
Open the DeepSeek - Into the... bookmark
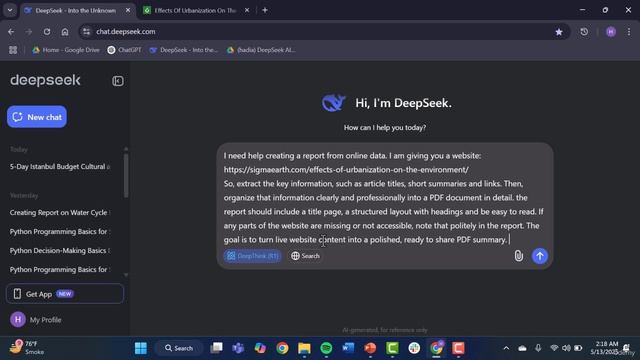[x=184, y=50]
